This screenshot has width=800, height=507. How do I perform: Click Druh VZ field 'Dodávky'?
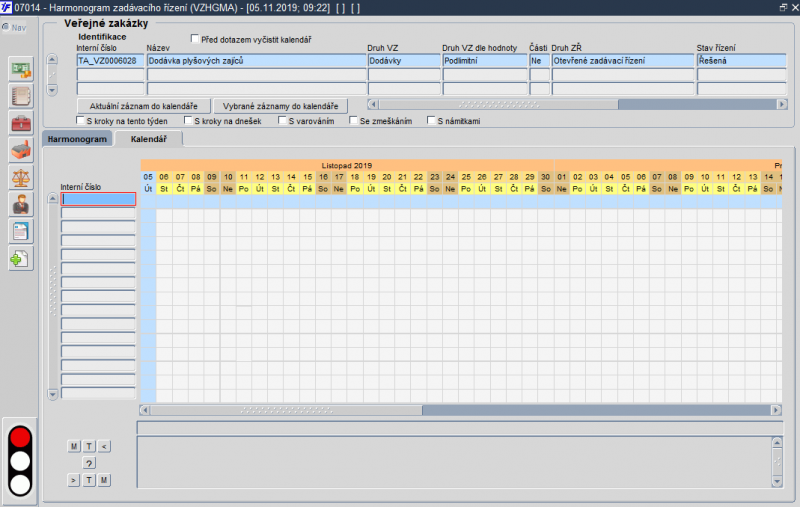[404, 61]
